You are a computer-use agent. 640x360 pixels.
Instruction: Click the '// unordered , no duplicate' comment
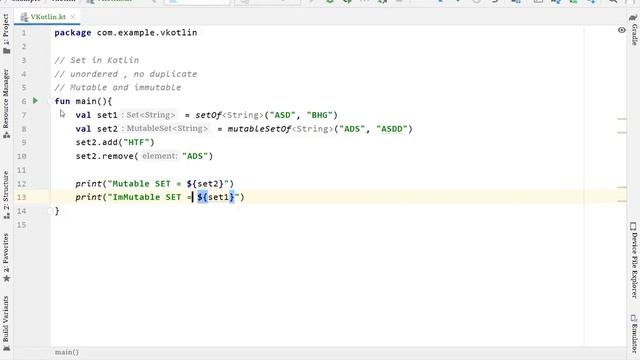tap(126, 74)
